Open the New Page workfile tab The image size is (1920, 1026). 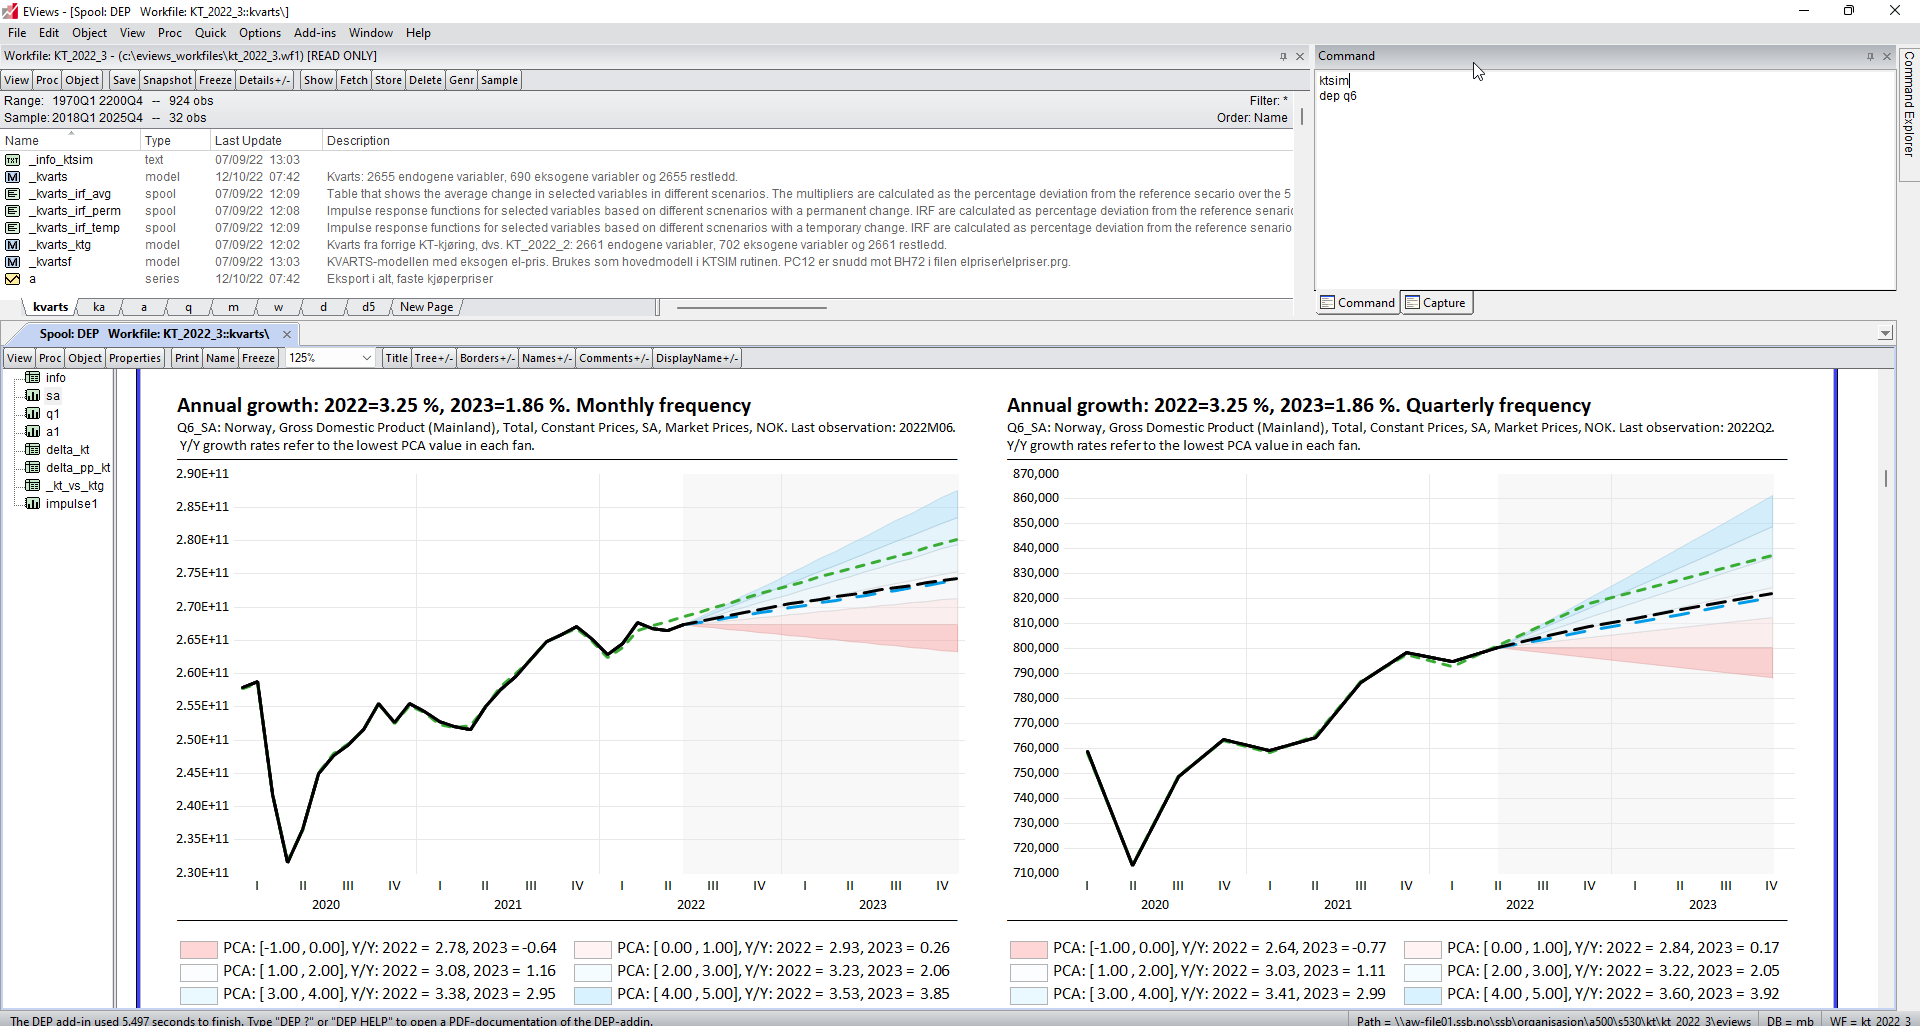(426, 307)
